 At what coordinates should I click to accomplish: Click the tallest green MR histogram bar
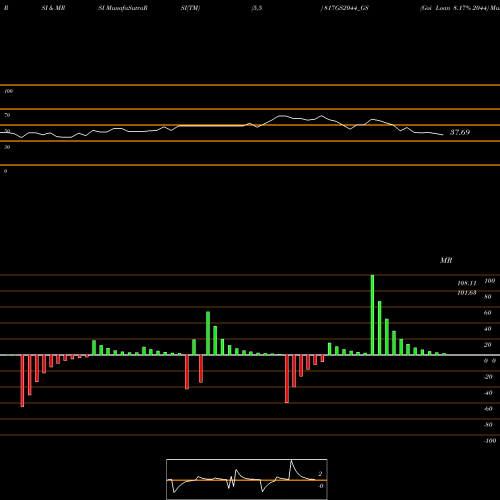pyautogui.click(x=372, y=315)
